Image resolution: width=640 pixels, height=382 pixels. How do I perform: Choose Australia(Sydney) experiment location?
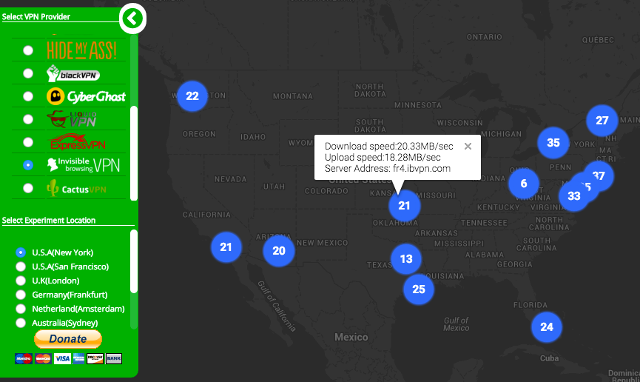coord(21,323)
